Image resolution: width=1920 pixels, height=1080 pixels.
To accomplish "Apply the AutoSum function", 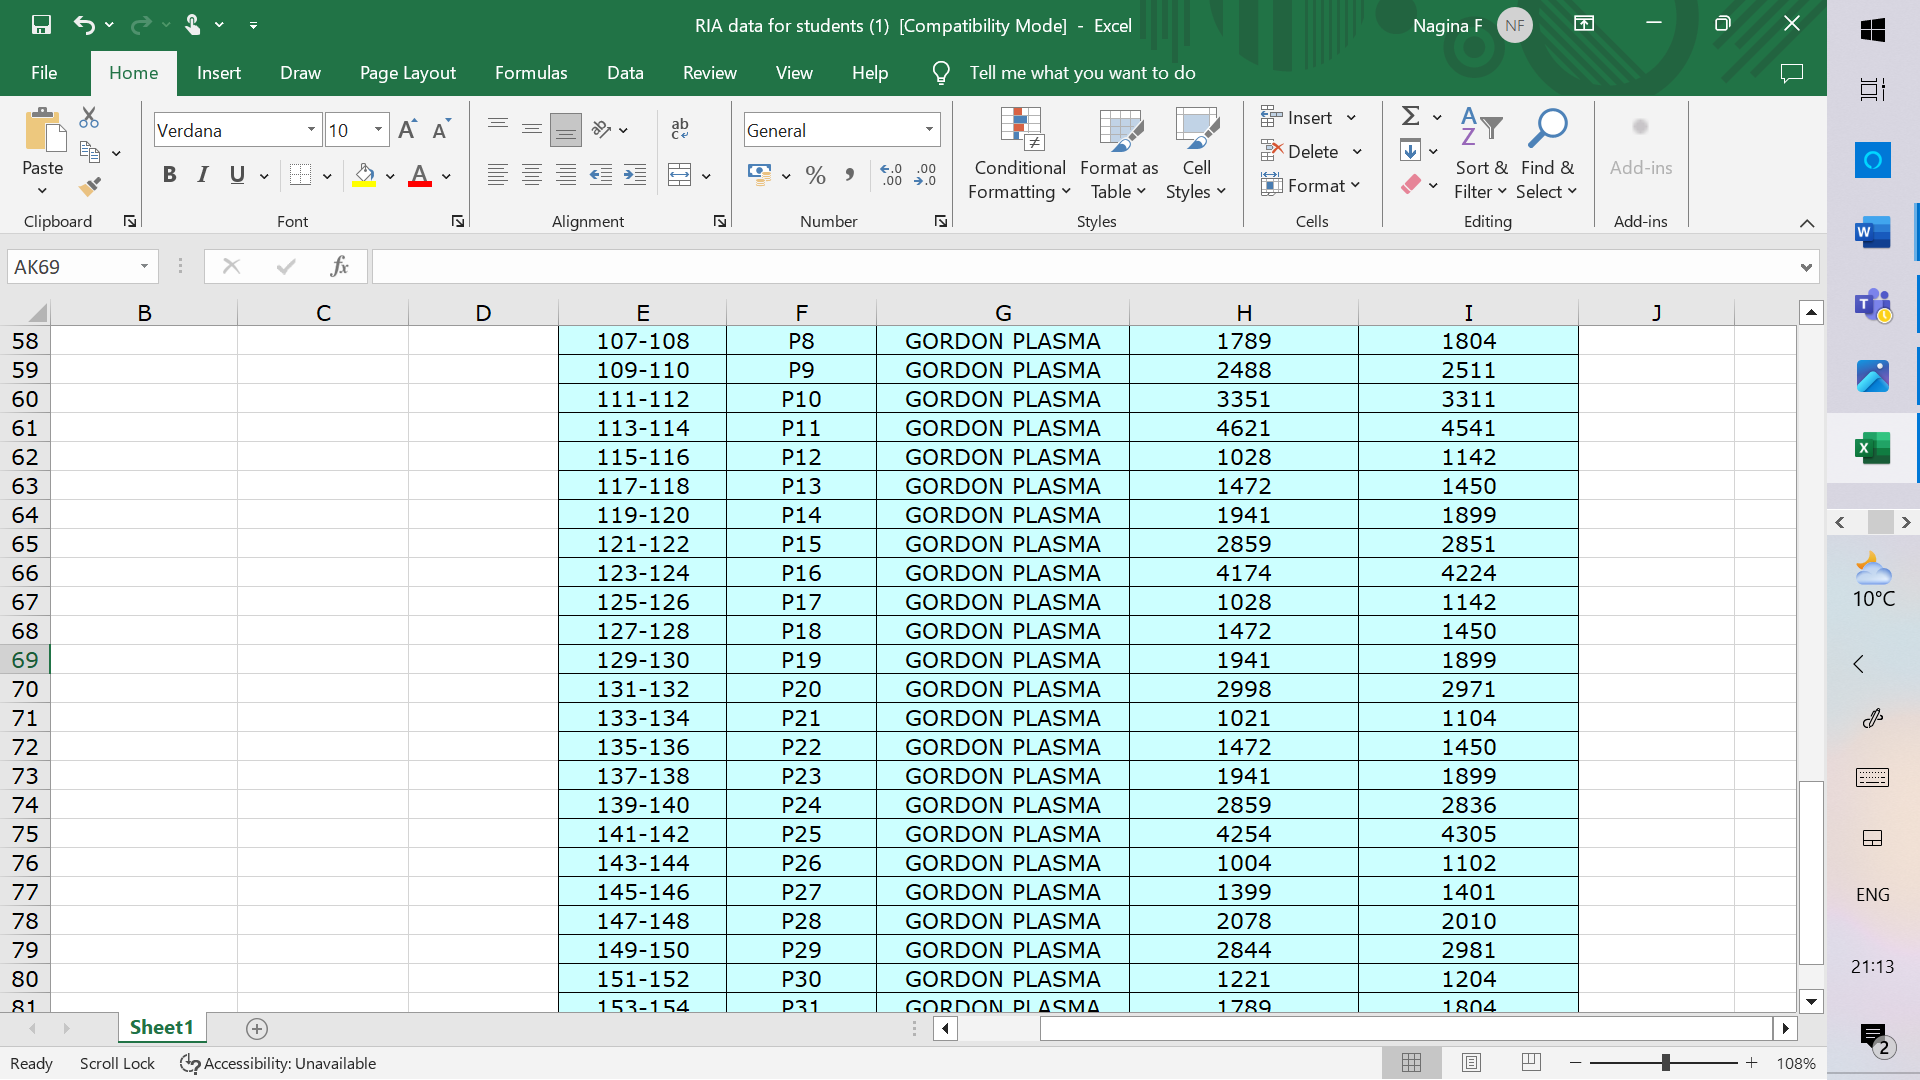I will (1412, 115).
